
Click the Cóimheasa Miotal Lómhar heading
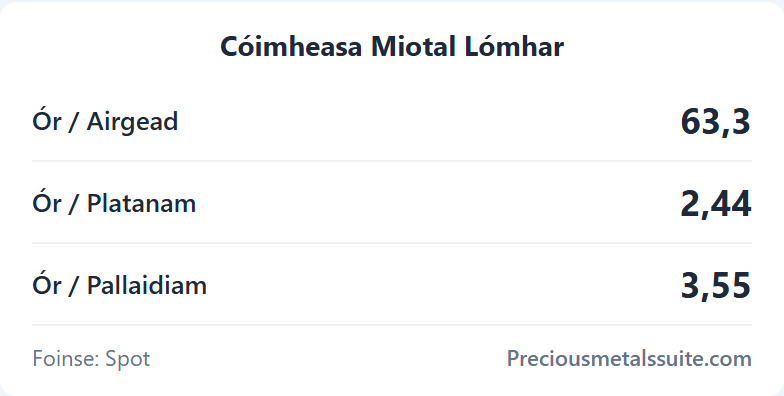(x=392, y=46)
